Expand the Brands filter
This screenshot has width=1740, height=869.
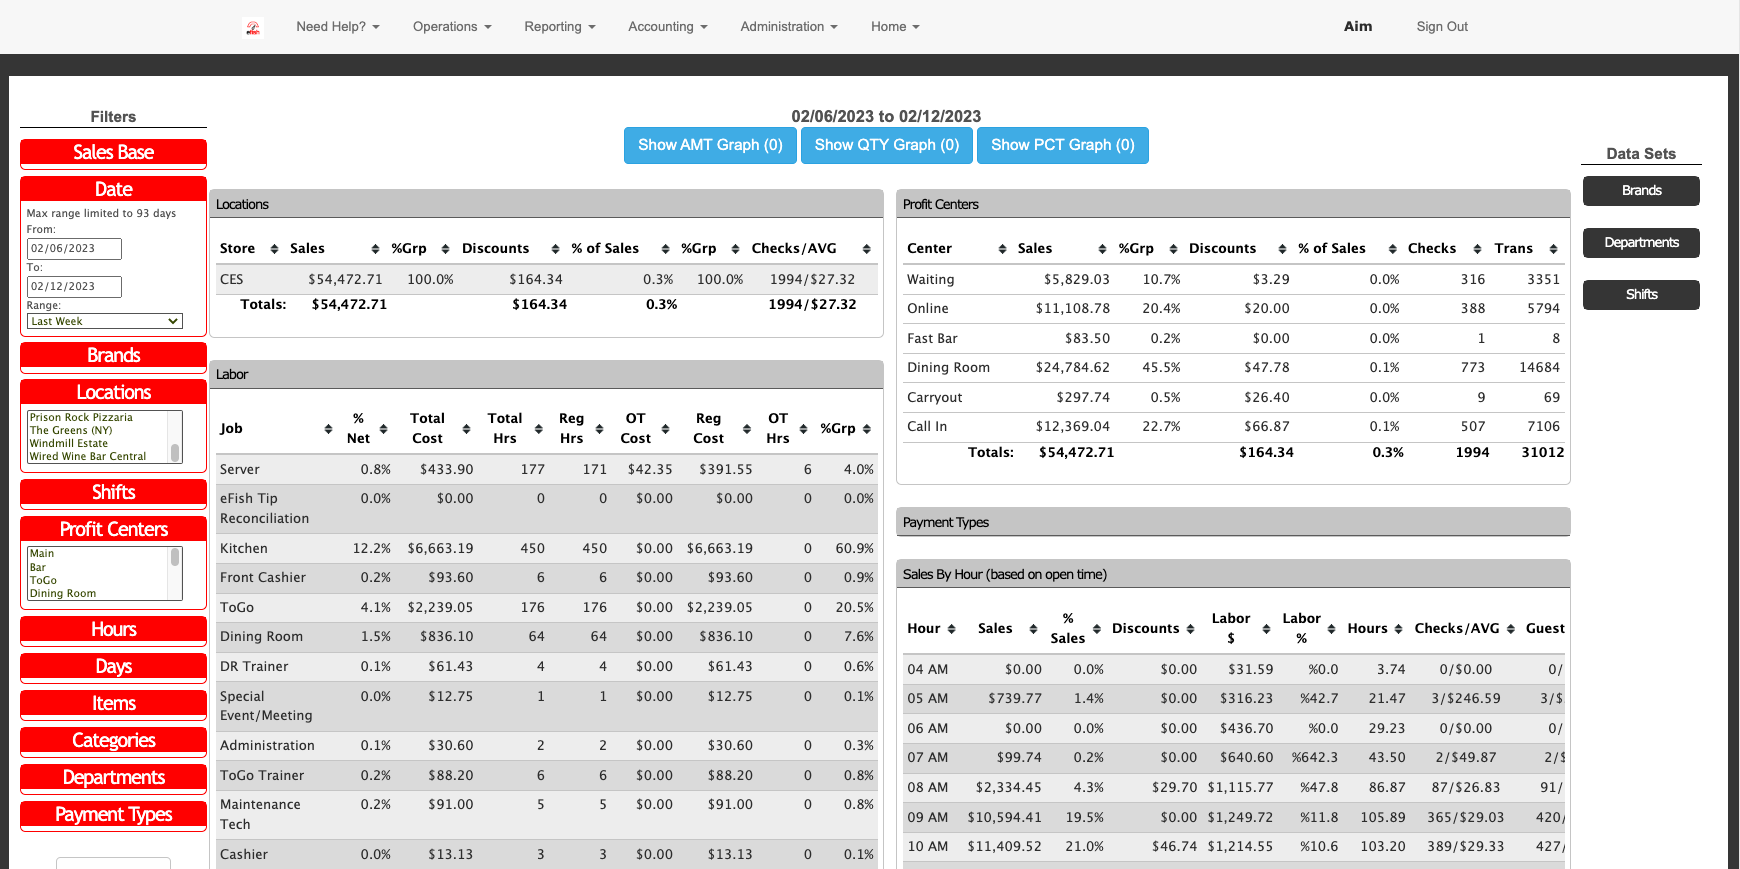click(x=113, y=356)
